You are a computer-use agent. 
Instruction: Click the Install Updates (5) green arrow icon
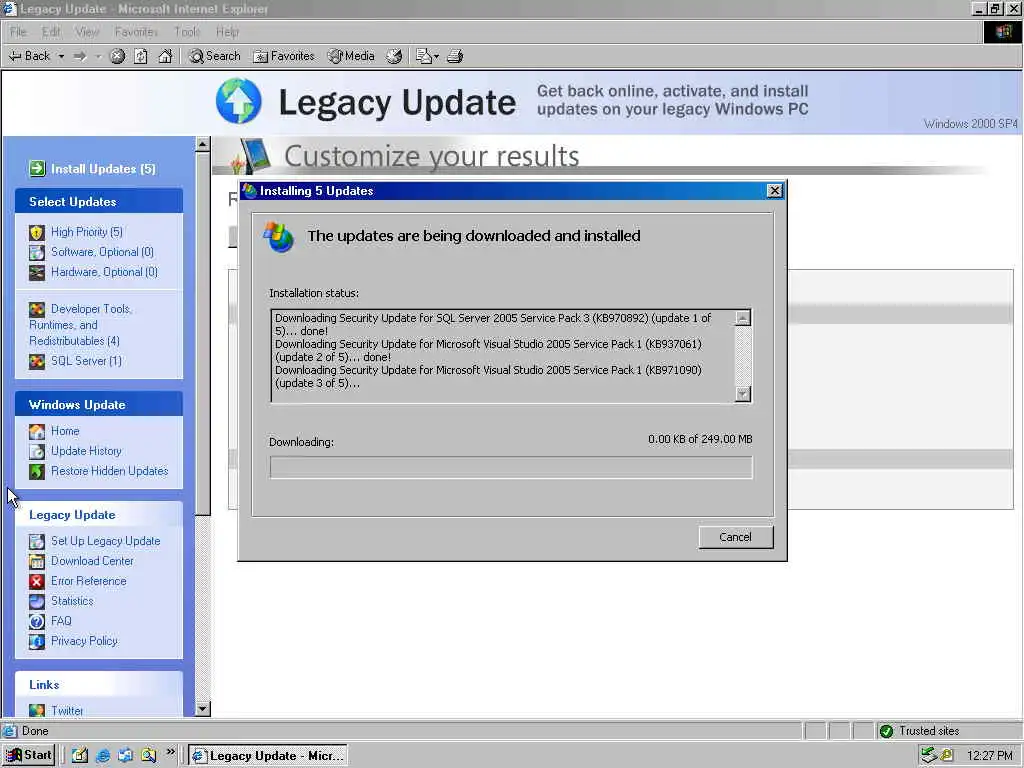[x=37, y=169]
